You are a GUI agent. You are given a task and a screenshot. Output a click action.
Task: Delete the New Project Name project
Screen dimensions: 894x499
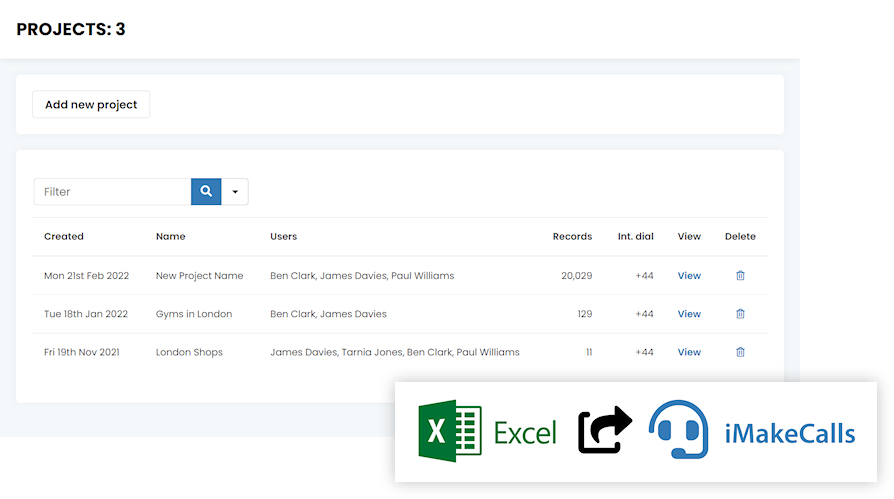[x=740, y=276]
